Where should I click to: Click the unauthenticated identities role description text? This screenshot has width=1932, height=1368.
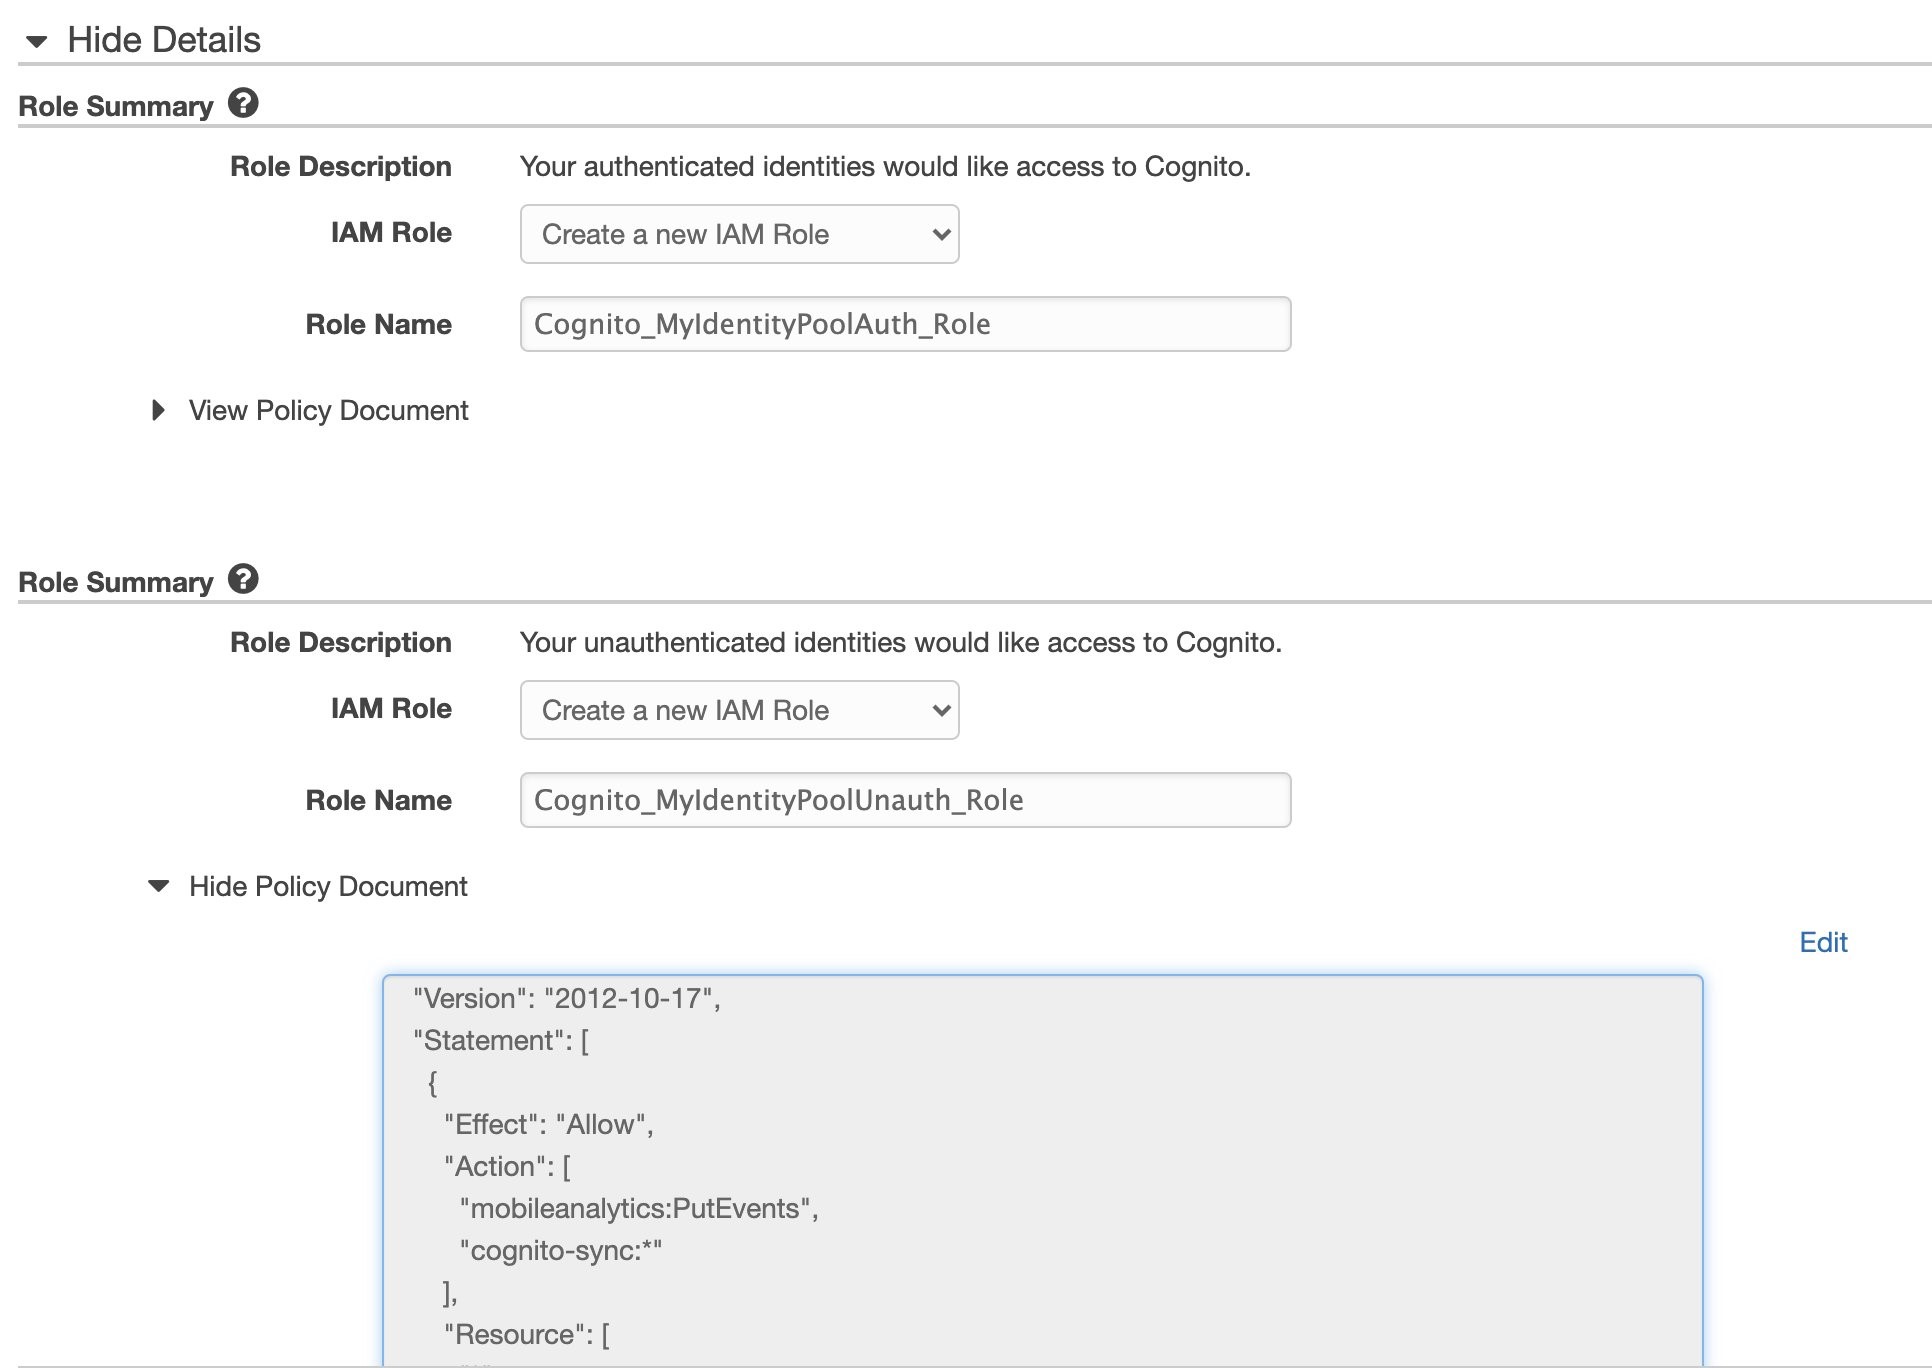click(x=900, y=642)
